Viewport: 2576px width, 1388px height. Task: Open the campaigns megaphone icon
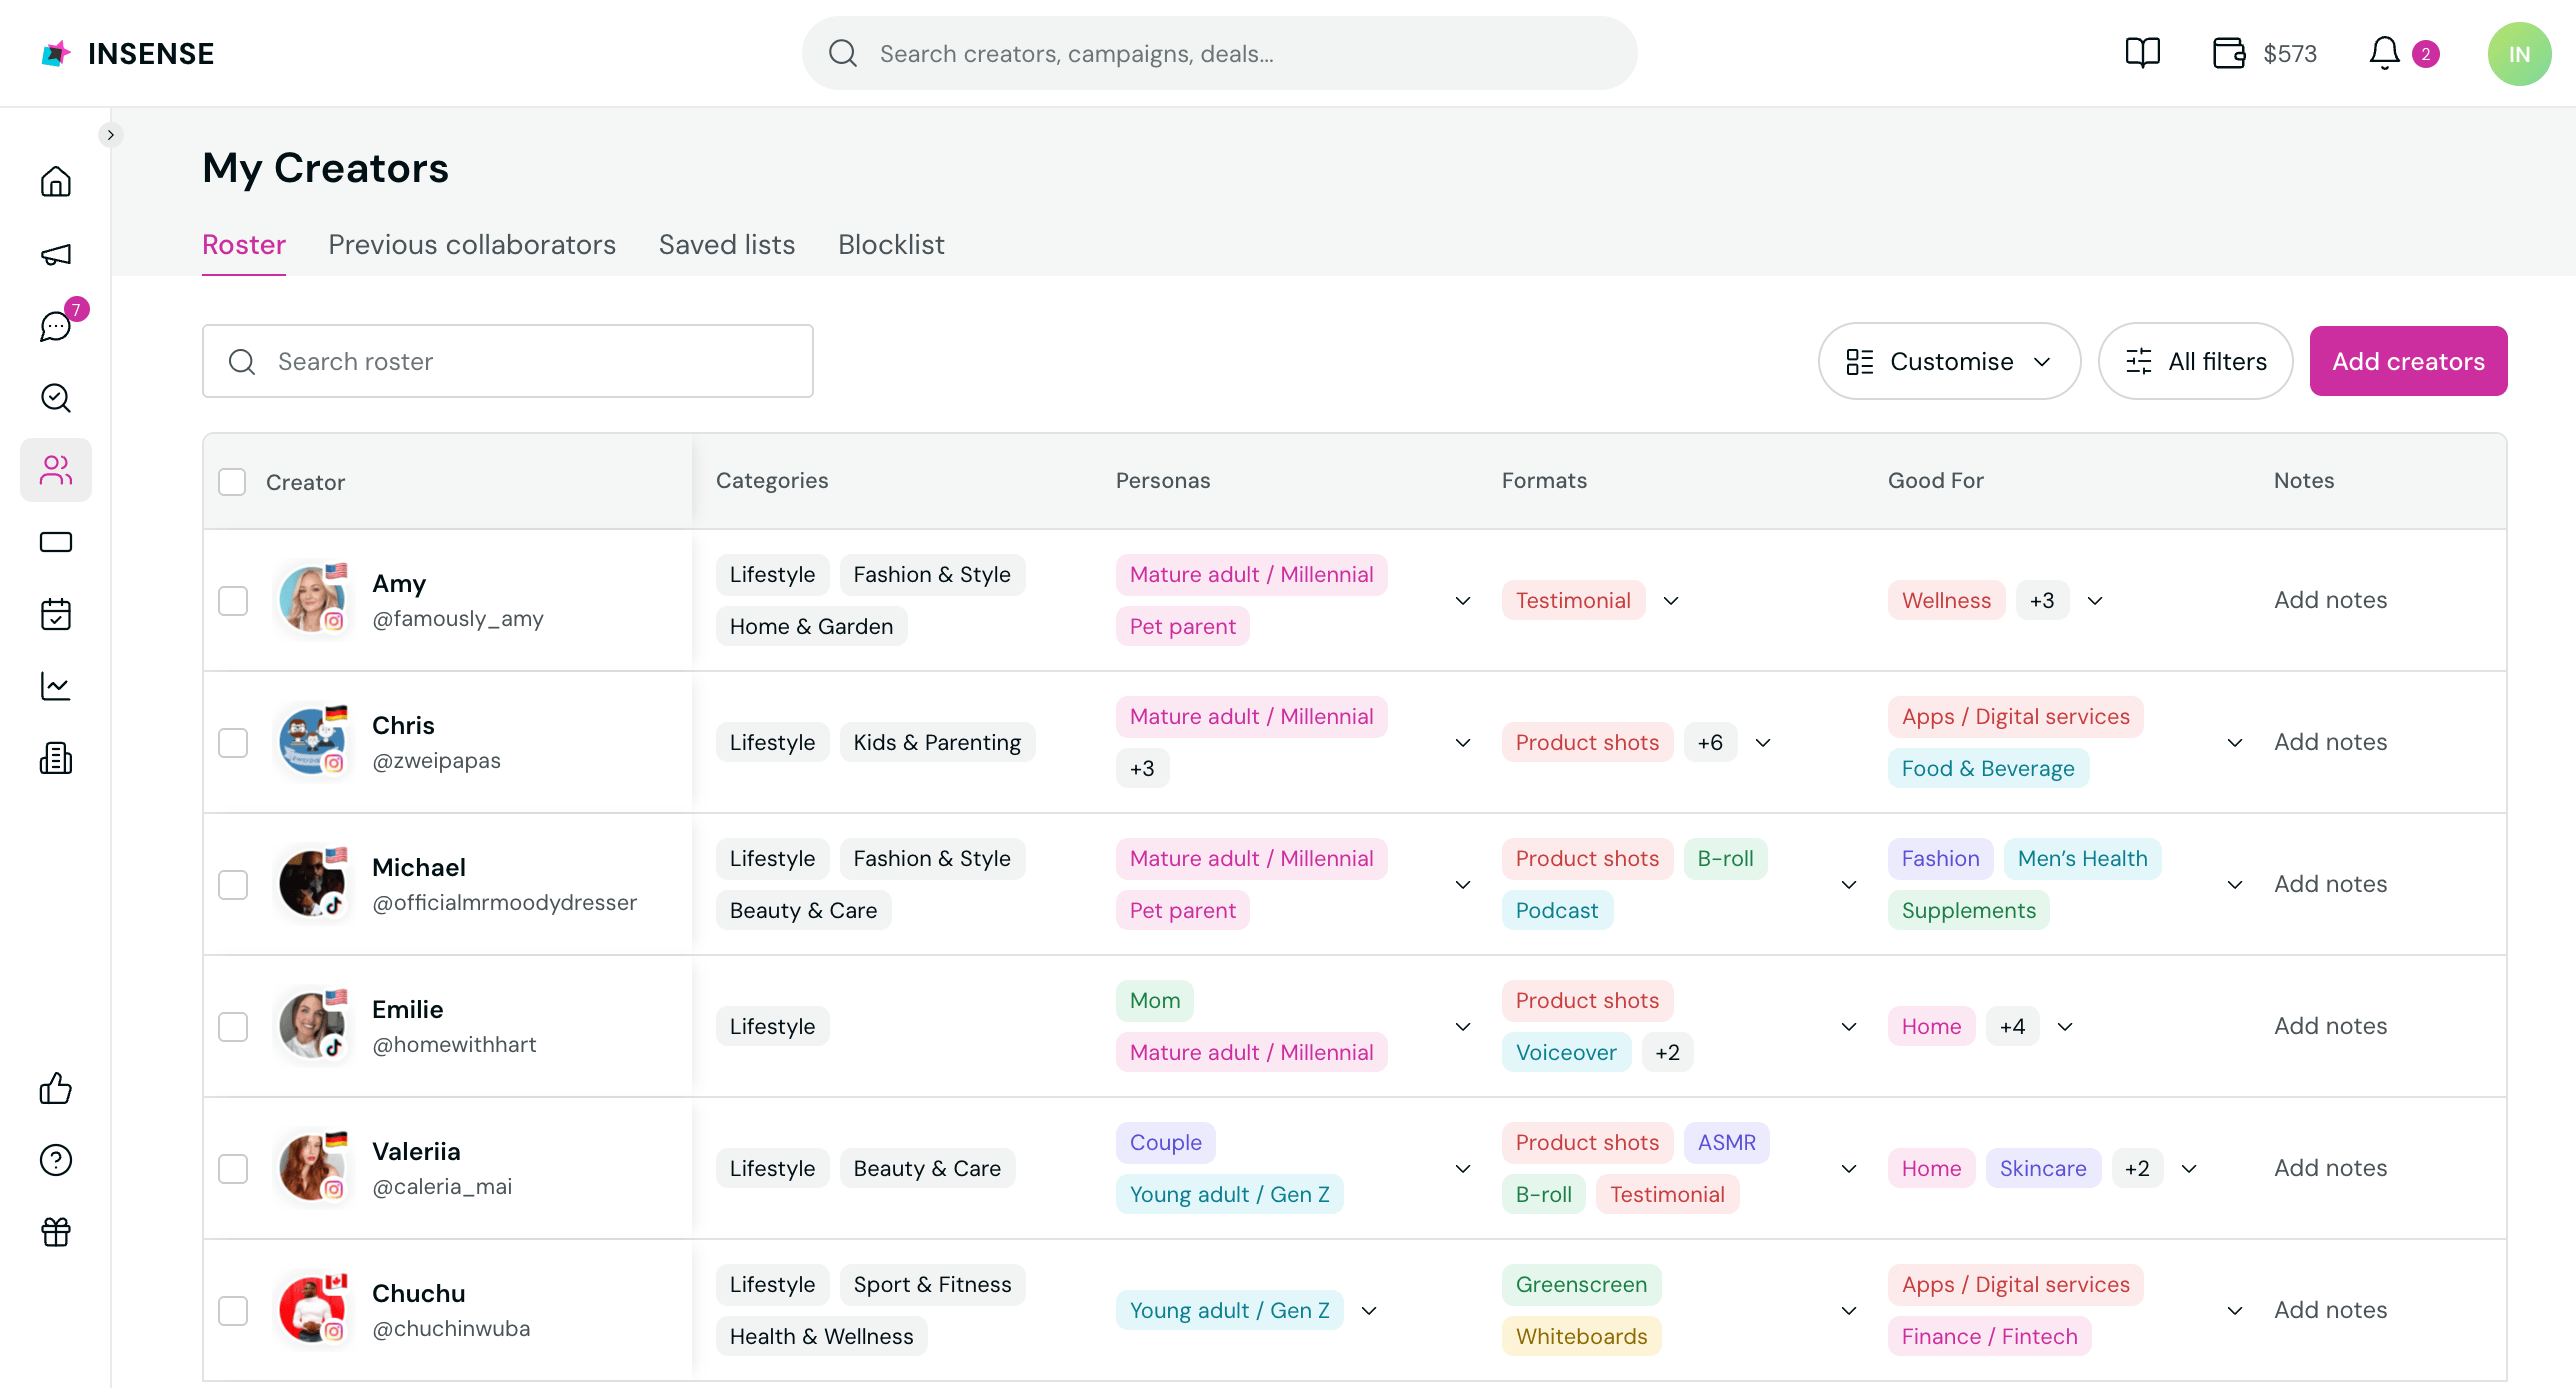pyautogui.click(x=56, y=254)
